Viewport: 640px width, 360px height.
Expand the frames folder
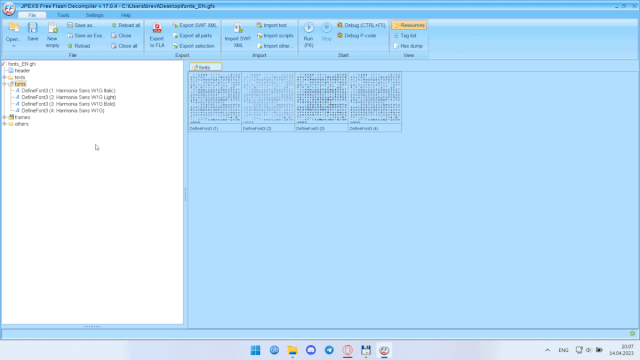tap(4, 117)
